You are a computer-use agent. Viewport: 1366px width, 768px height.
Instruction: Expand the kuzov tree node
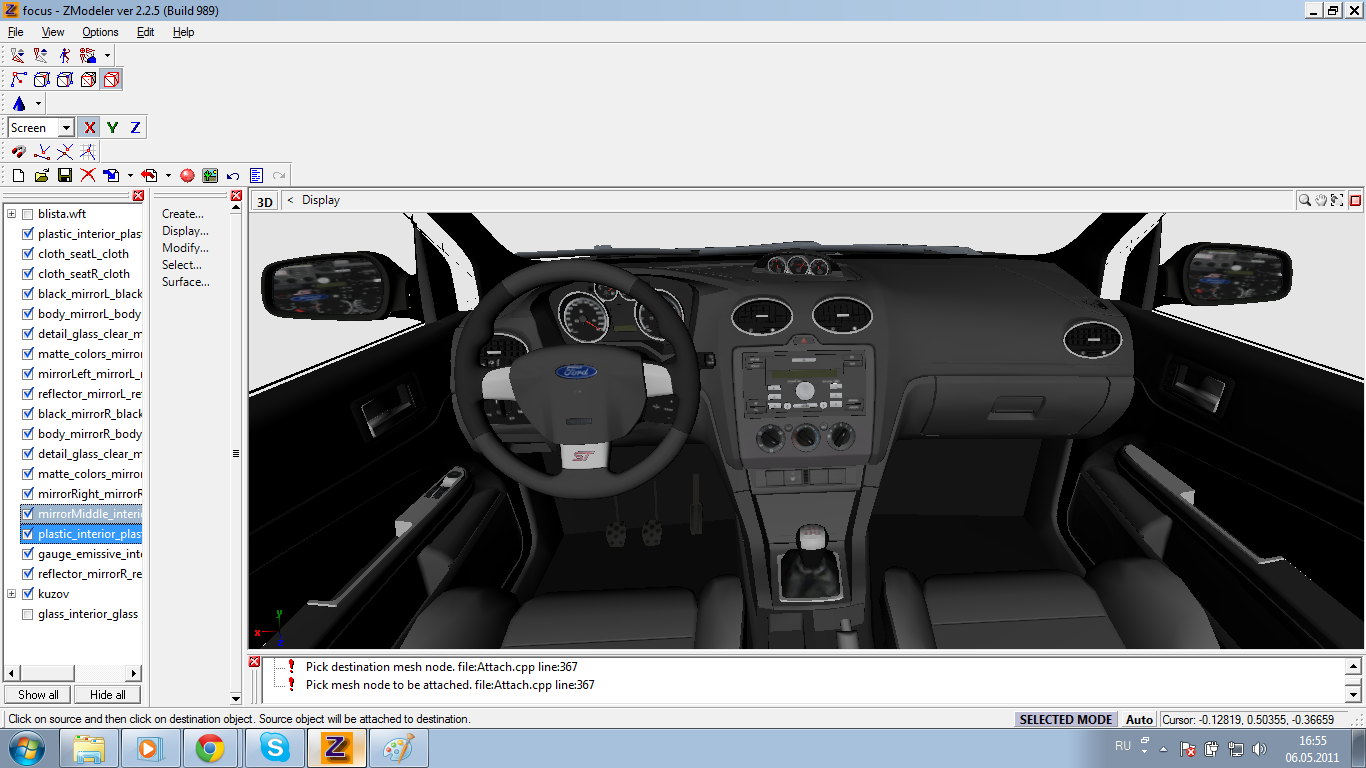(x=11, y=594)
